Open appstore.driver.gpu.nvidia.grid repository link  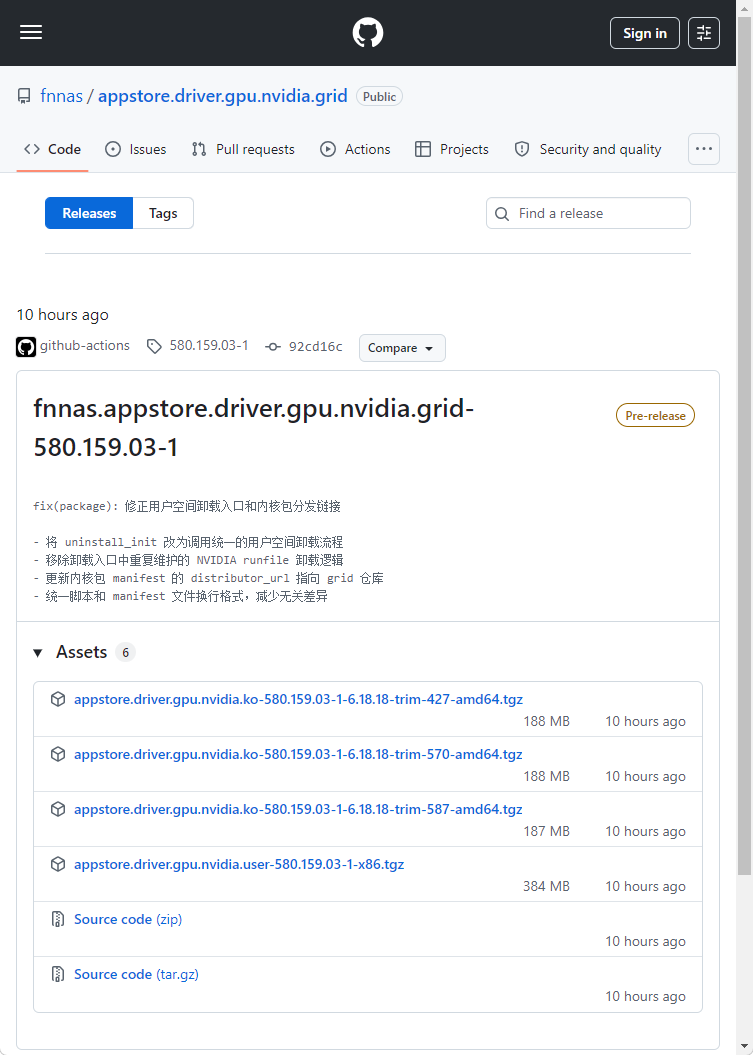223,96
